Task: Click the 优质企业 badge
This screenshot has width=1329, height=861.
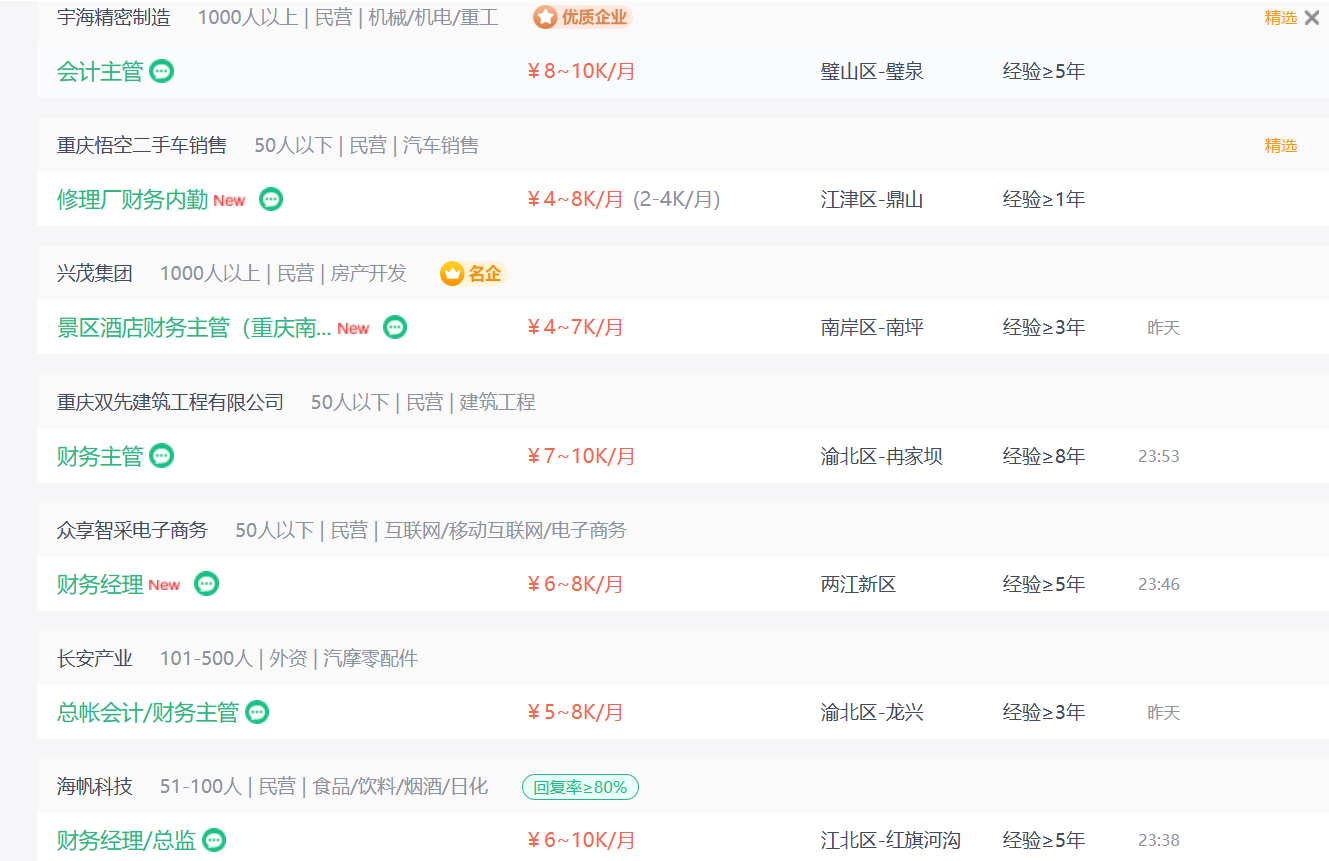Action: point(582,17)
